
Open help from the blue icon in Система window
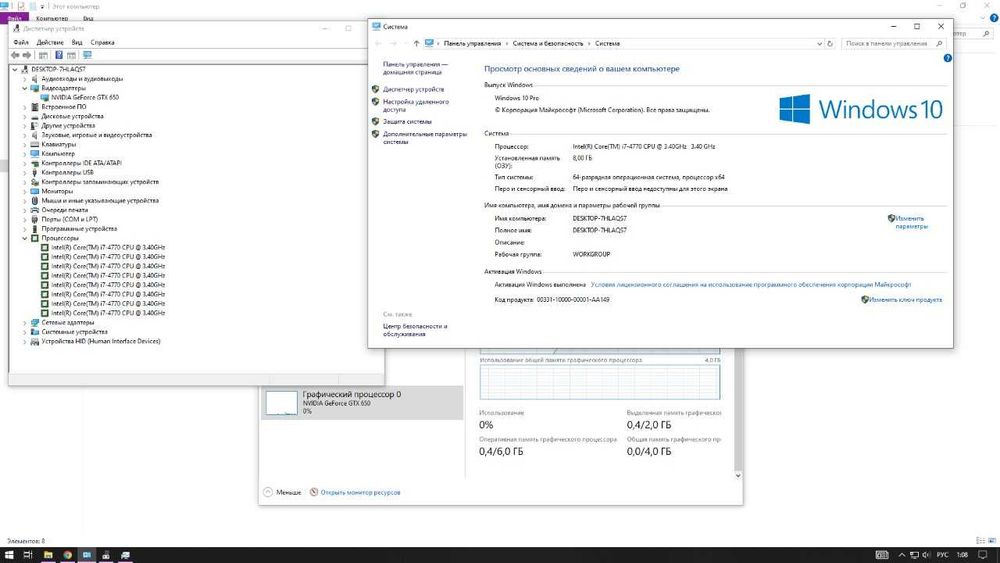pos(948,58)
